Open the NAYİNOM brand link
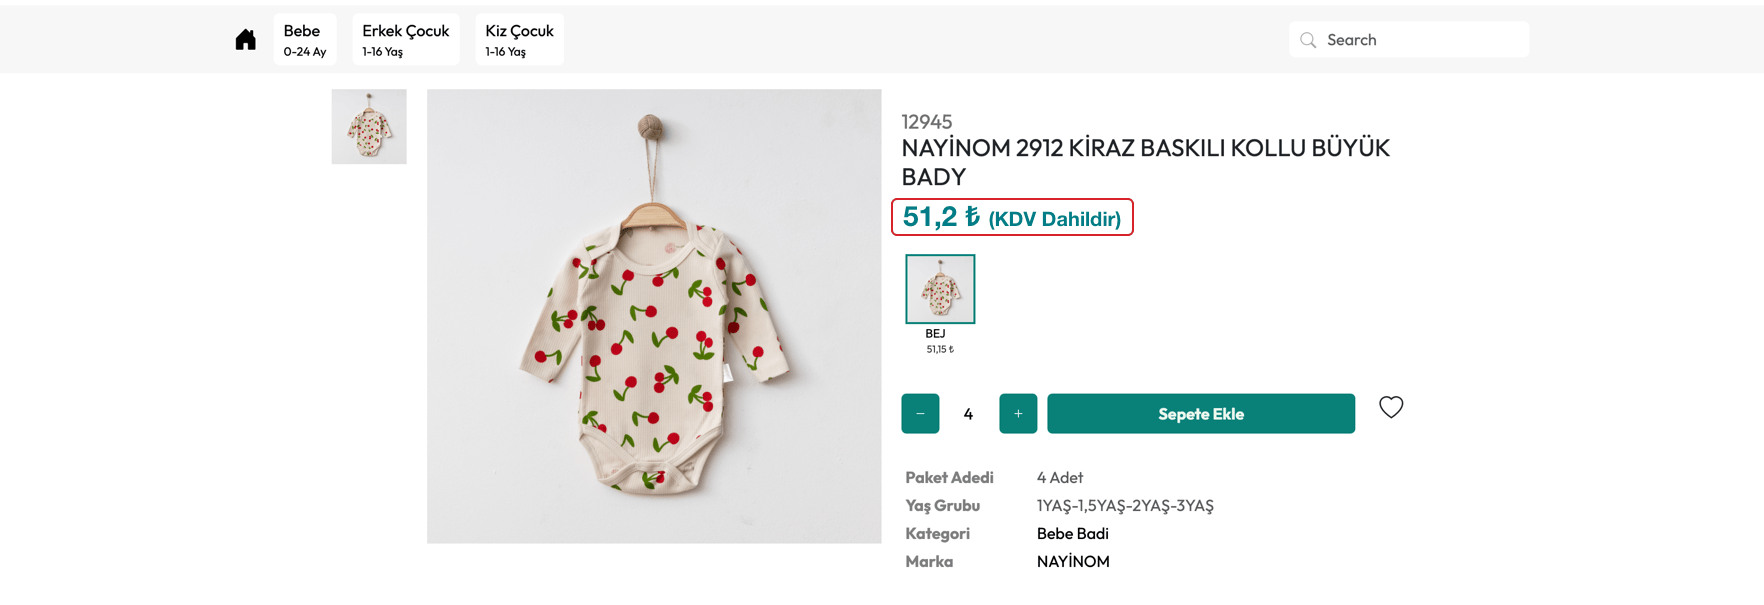The height and width of the screenshot is (605, 1764). 1073,562
